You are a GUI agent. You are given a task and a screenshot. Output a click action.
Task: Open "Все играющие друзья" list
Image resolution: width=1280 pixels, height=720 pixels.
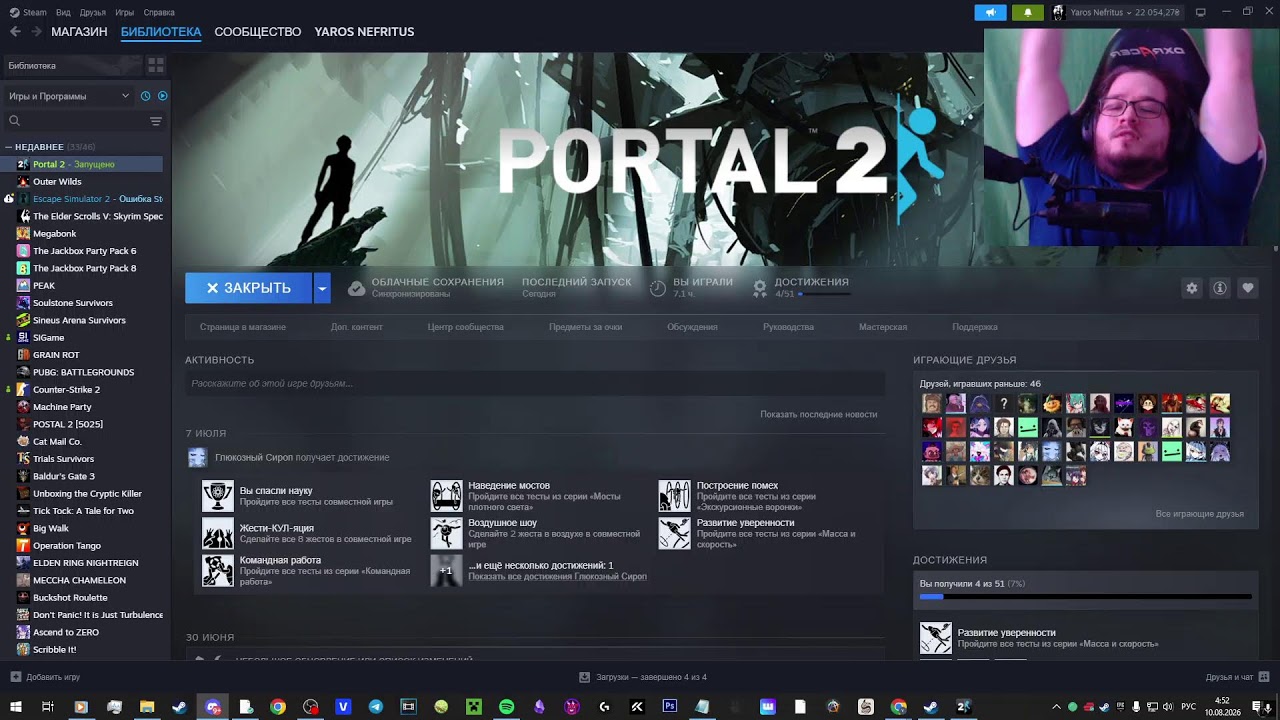click(x=1200, y=514)
